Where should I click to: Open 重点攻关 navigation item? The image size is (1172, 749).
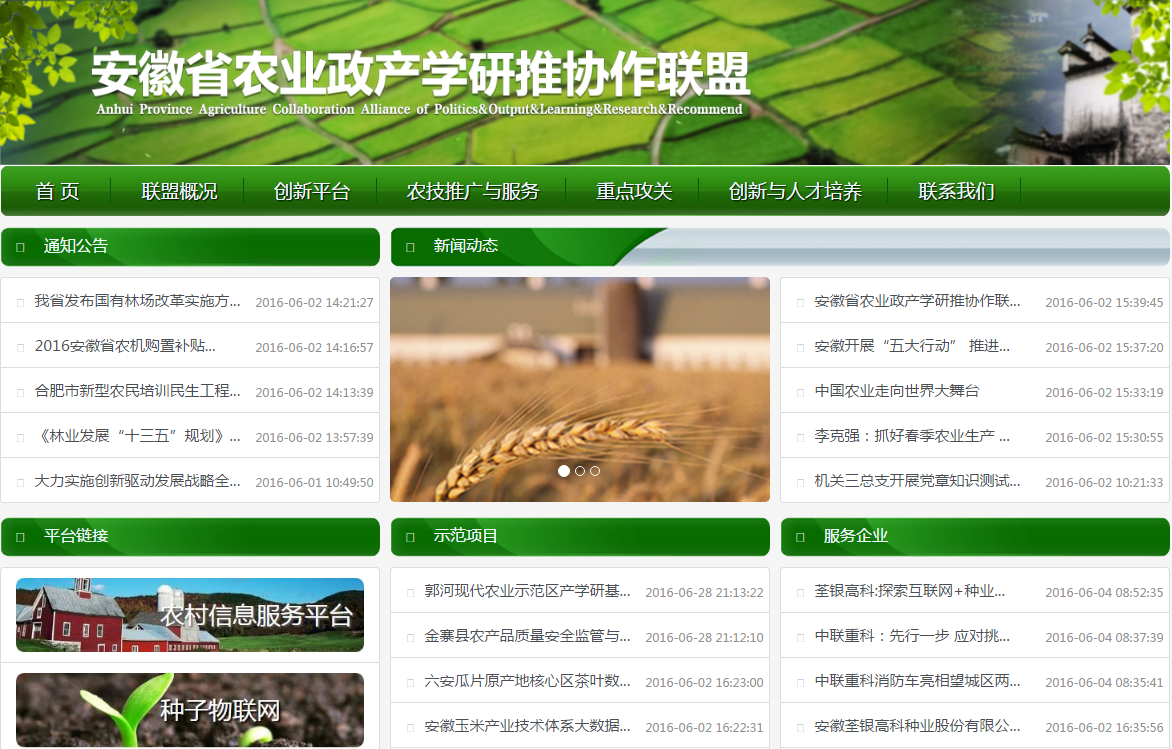[x=634, y=191]
